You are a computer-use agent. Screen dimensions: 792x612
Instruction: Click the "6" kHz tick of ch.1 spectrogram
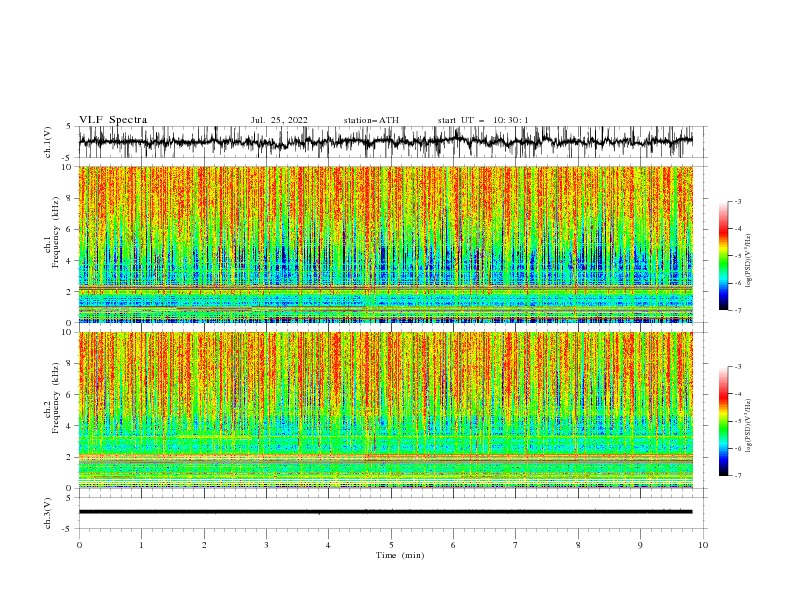69,230
